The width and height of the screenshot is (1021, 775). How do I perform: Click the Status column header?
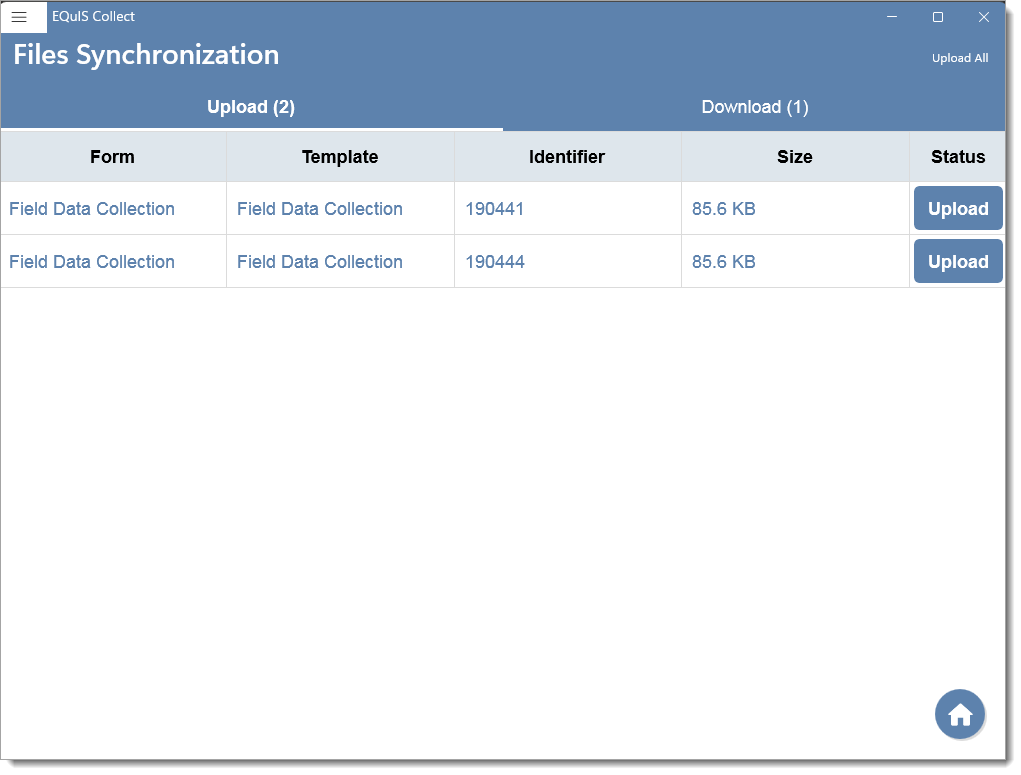(958, 157)
